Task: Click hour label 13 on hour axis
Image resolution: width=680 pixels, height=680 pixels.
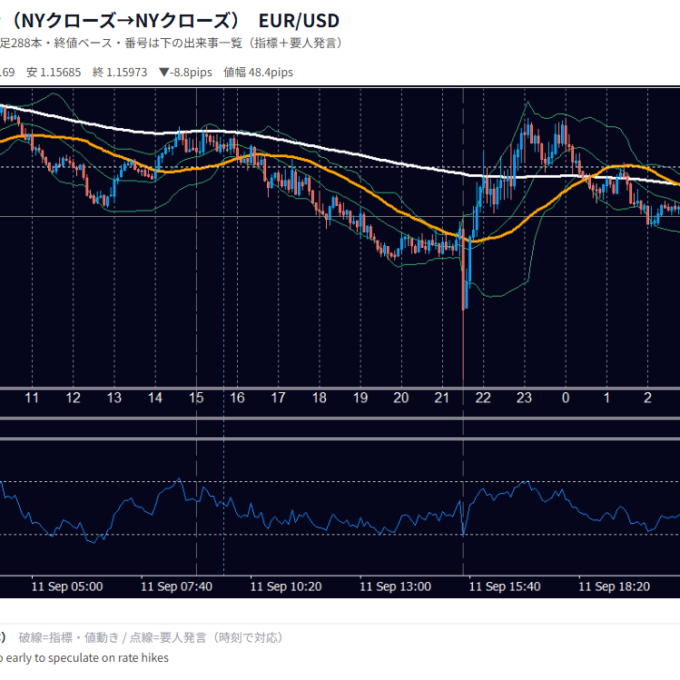Action: (114, 398)
